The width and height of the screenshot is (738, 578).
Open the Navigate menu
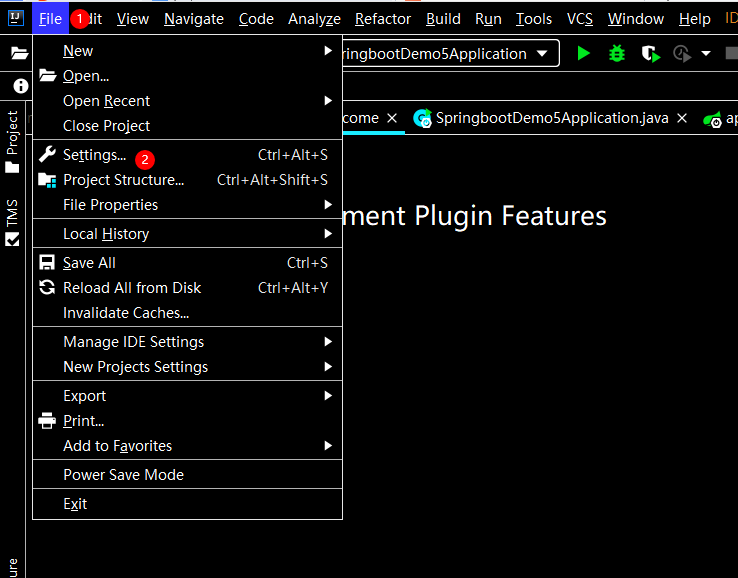click(194, 19)
